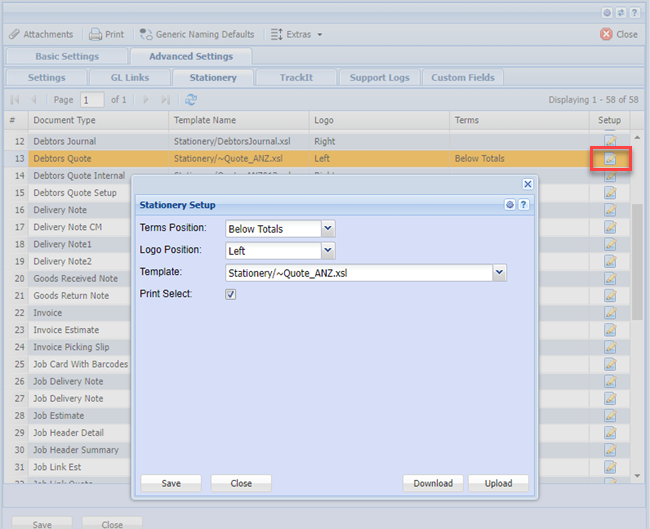Open setup for the Debtors Quote row
Screen dimensions: 650x529
(x=609, y=159)
